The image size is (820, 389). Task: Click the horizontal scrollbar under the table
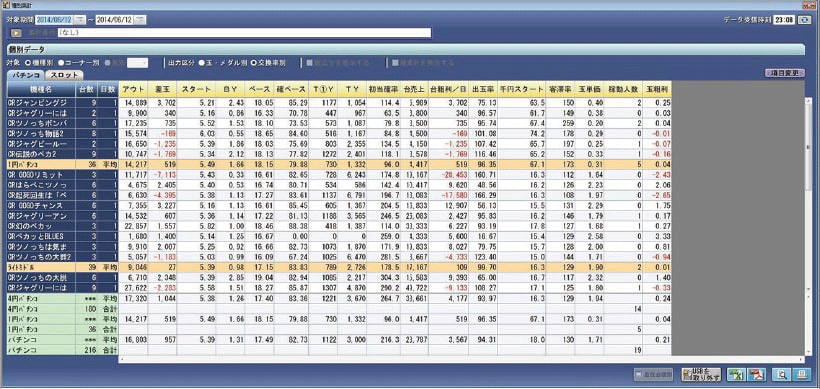pyautogui.click(x=462, y=360)
